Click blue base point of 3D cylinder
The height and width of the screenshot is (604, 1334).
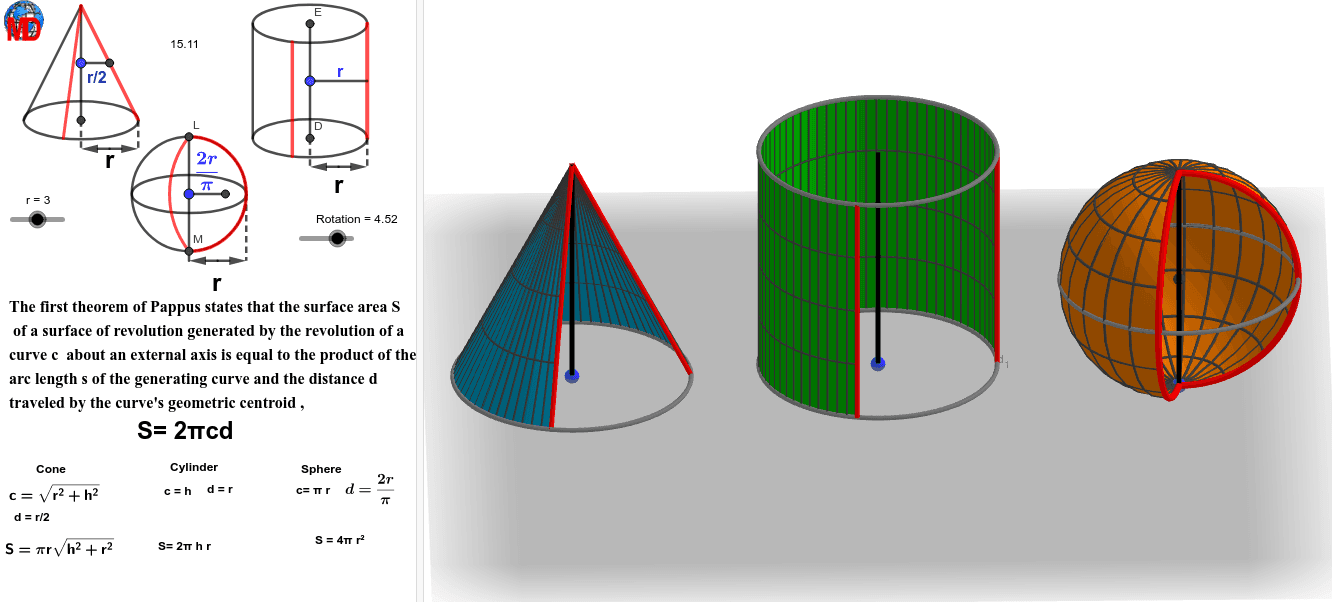878,364
